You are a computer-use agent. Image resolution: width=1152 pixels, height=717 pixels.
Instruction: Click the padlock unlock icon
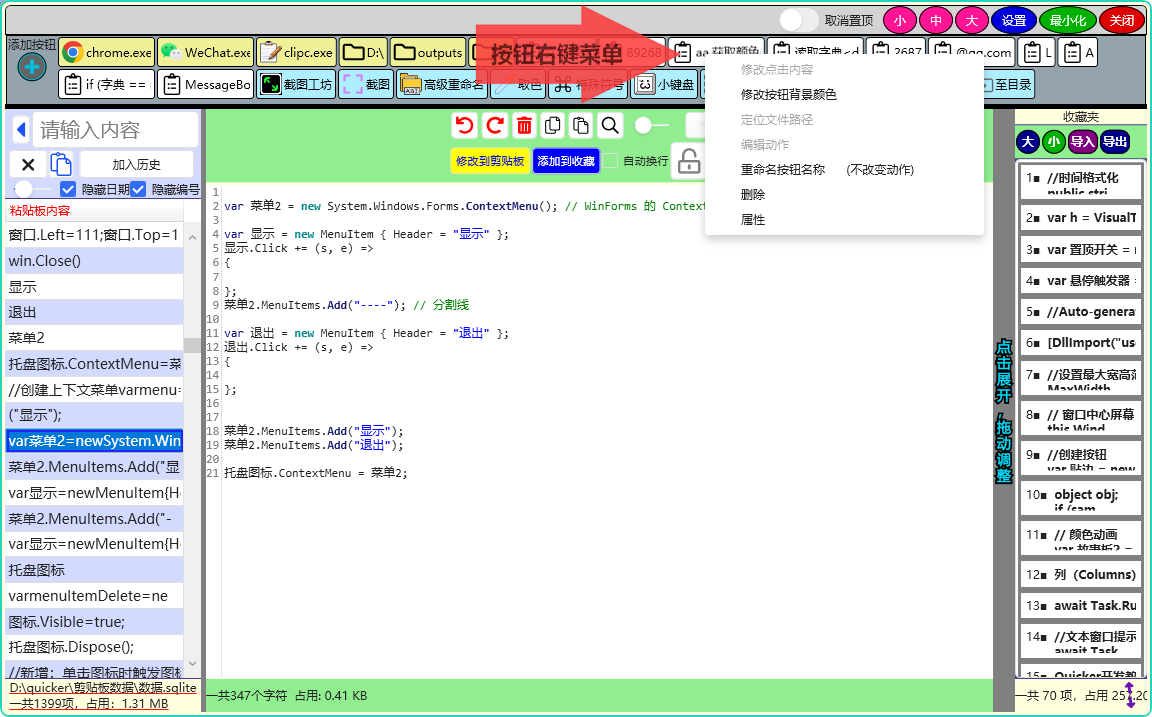(688, 161)
